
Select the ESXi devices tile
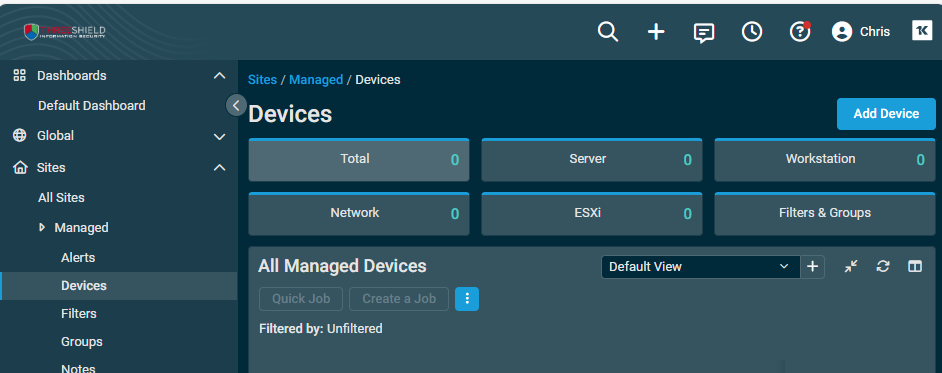tap(592, 213)
